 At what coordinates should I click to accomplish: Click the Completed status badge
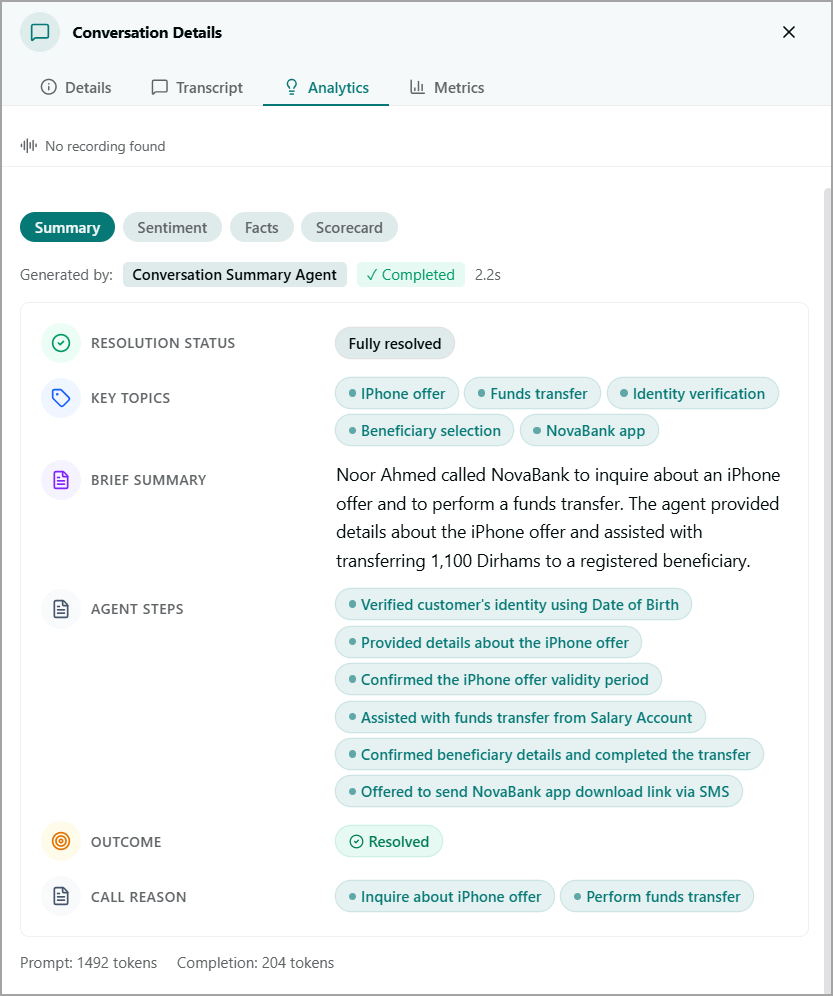[x=410, y=274]
